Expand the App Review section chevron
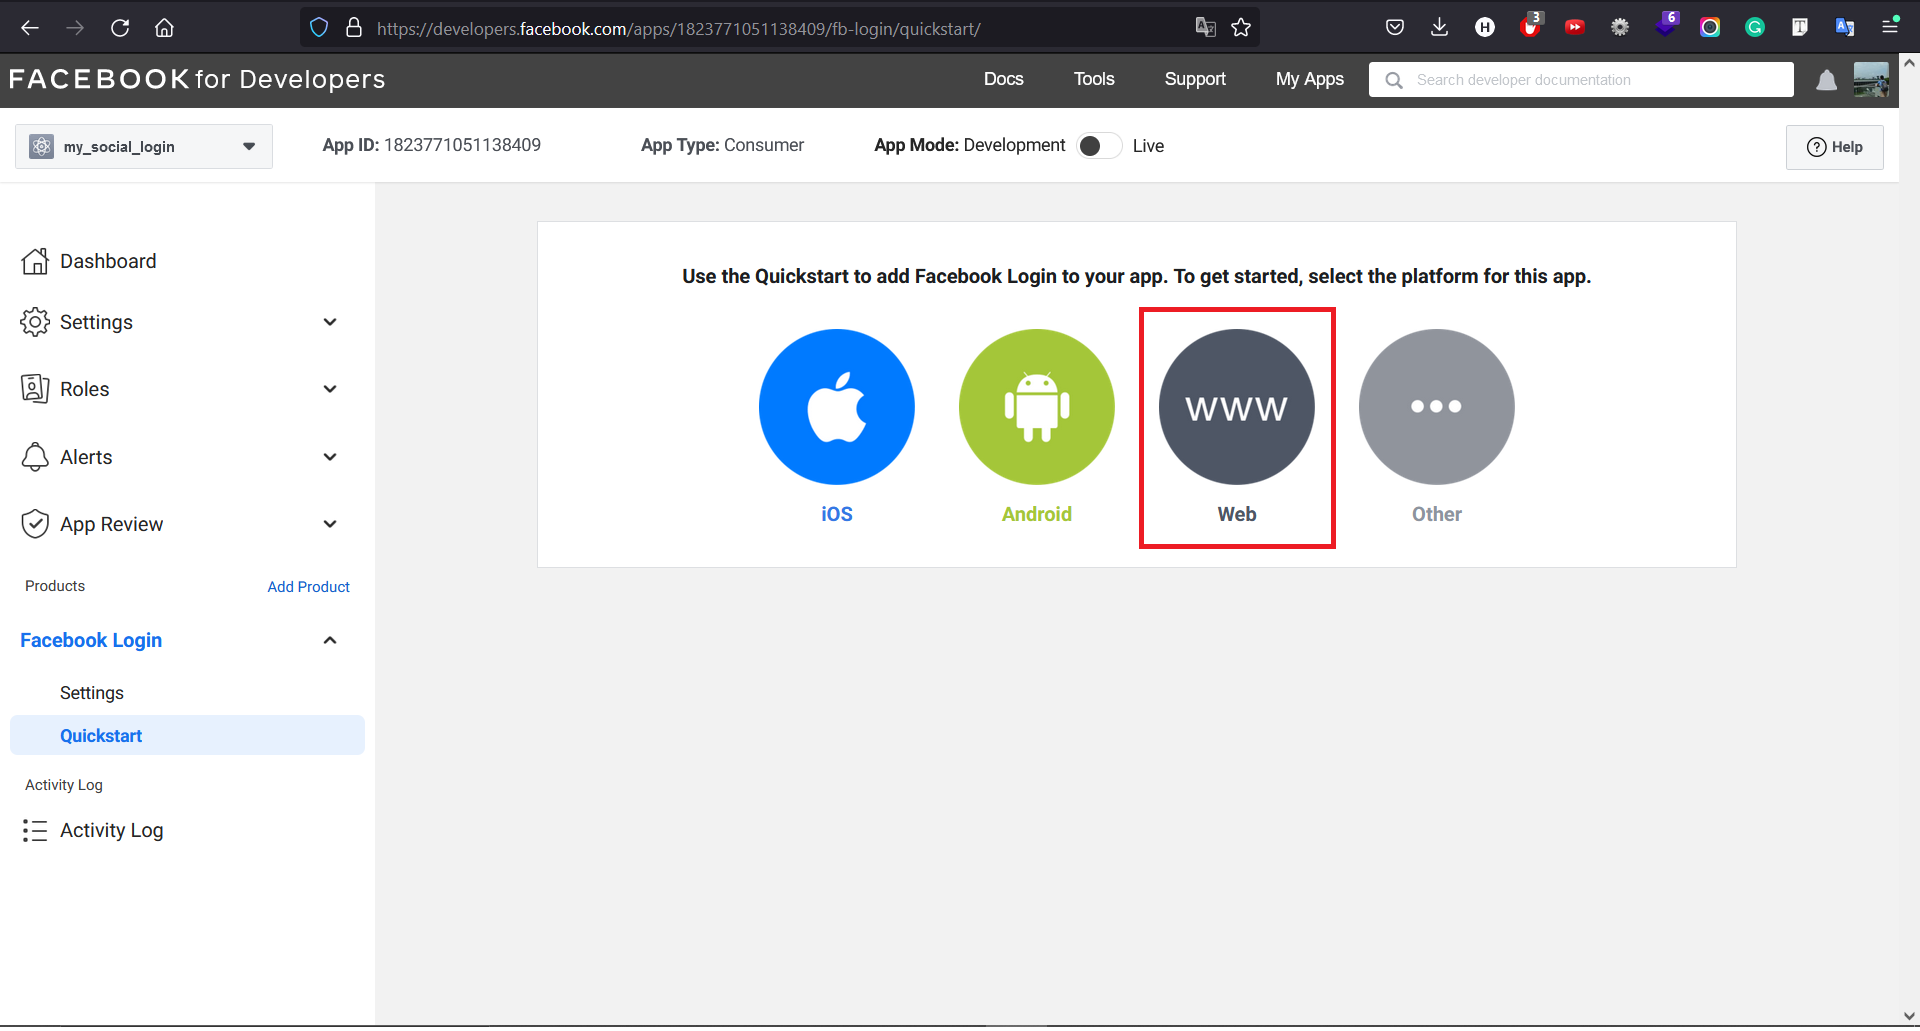The image size is (1920, 1031). [330, 524]
